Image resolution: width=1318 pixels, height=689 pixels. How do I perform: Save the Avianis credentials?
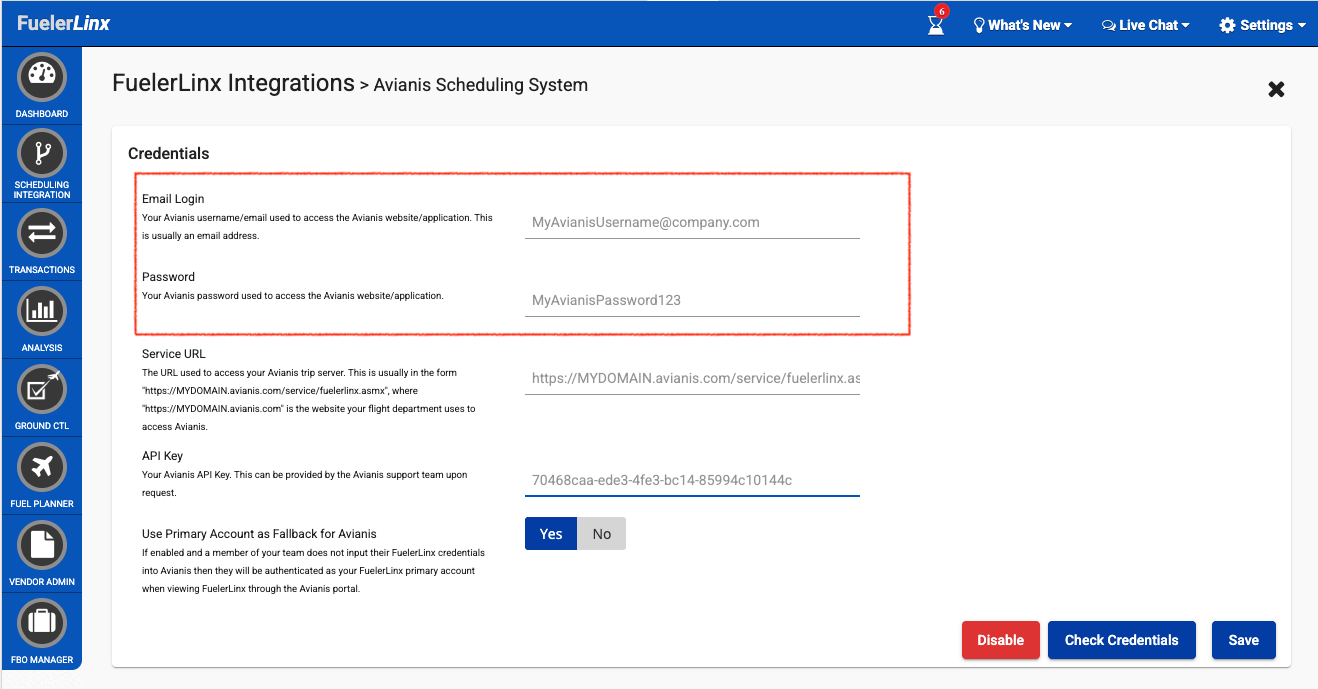click(x=1243, y=640)
